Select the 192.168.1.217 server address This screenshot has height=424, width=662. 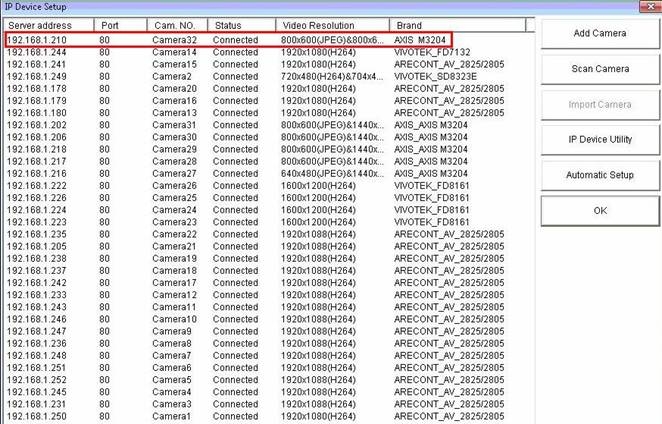click(37, 162)
